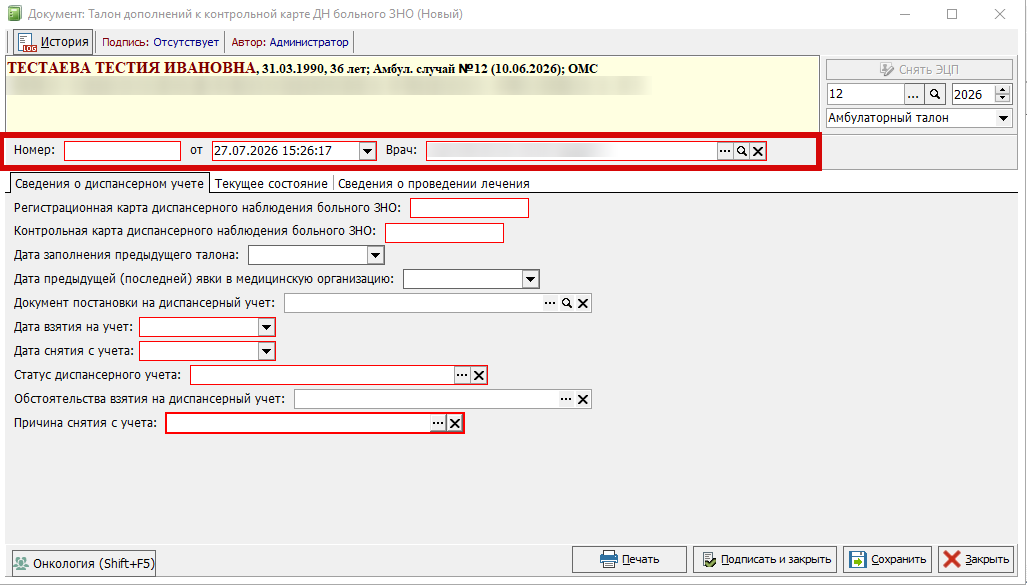Click the search icon next to case number 12
Screen dimensions: 1027x586
[935, 94]
